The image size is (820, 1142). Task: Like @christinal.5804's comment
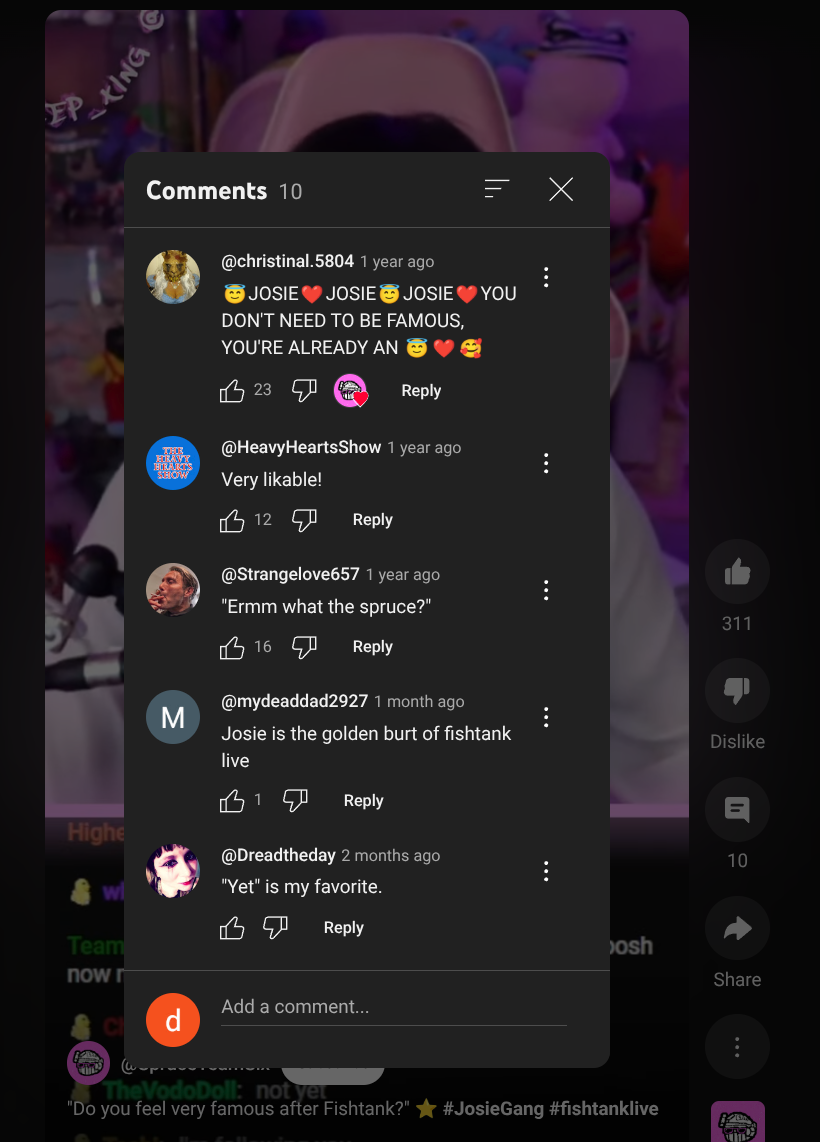click(232, 391)
